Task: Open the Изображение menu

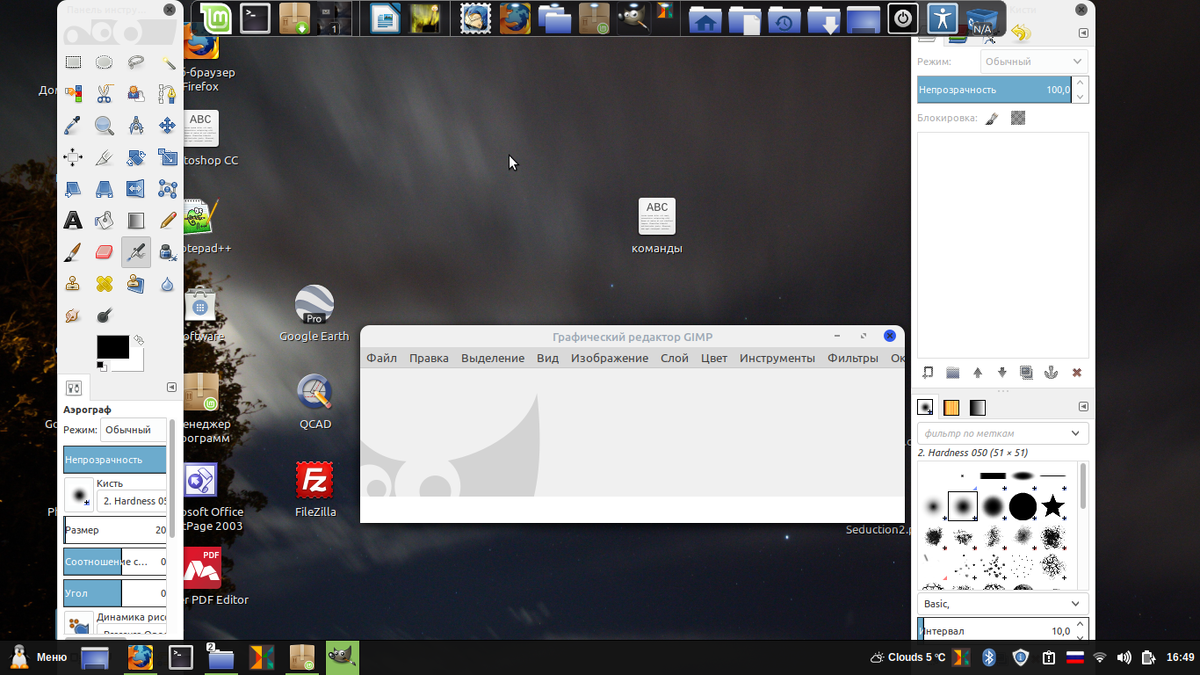Action: (610, 358)
